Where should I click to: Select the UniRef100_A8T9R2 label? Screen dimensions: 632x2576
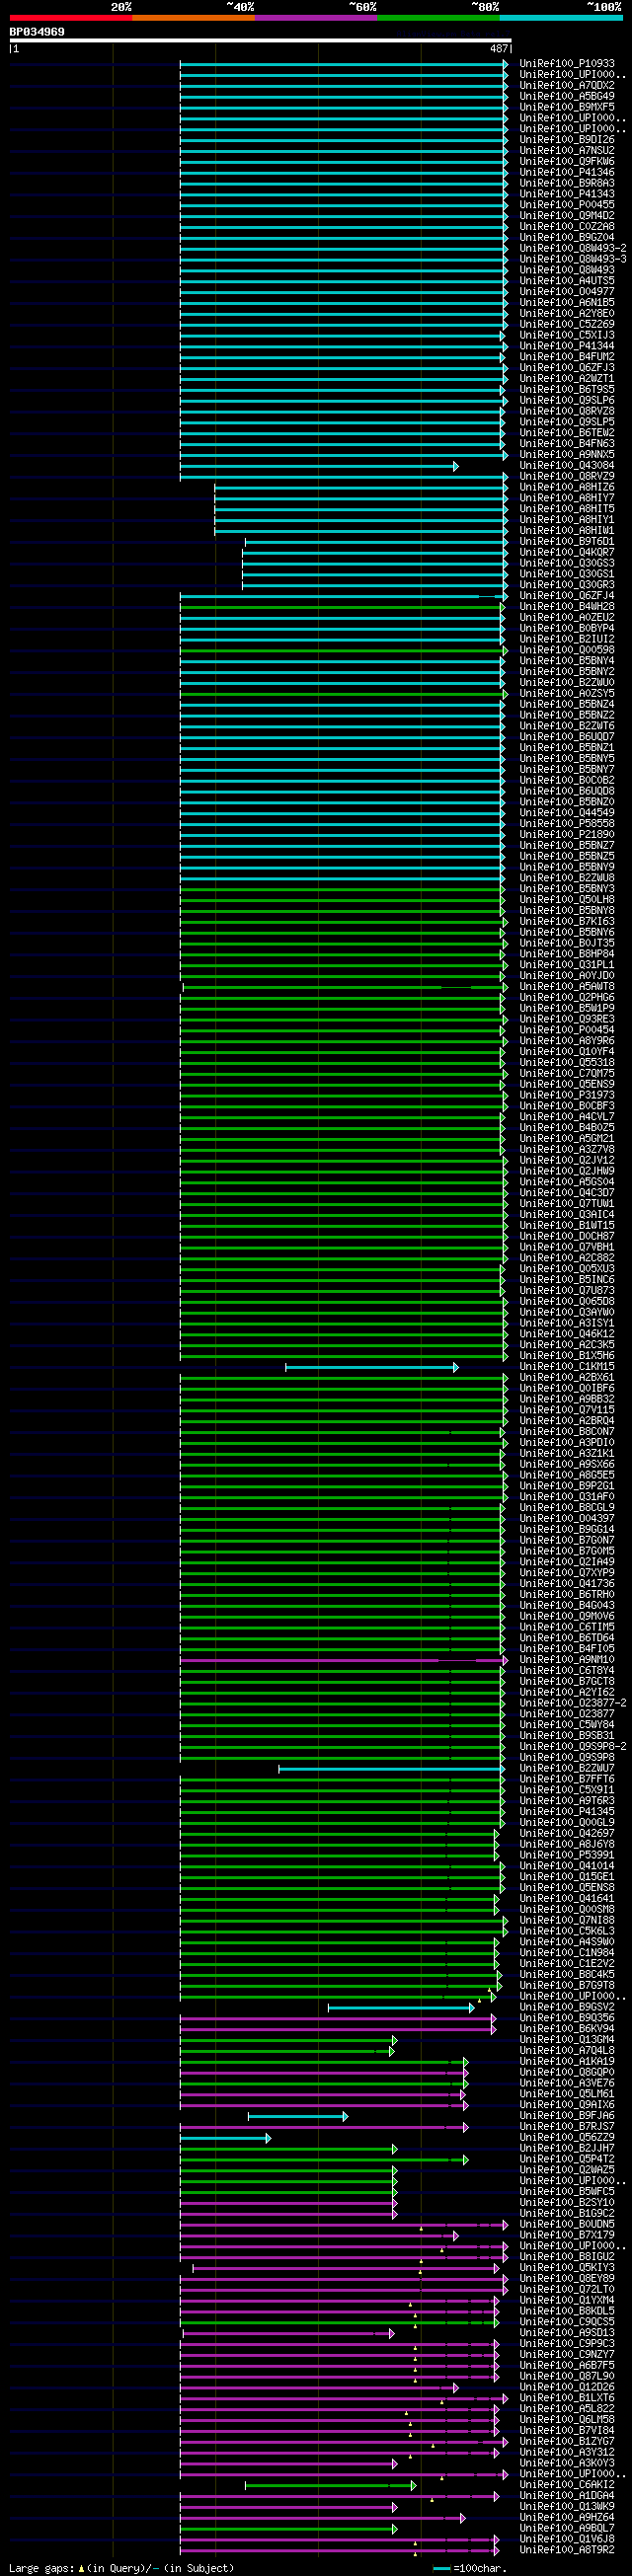pyautogui.click(x=566, y=2549)
